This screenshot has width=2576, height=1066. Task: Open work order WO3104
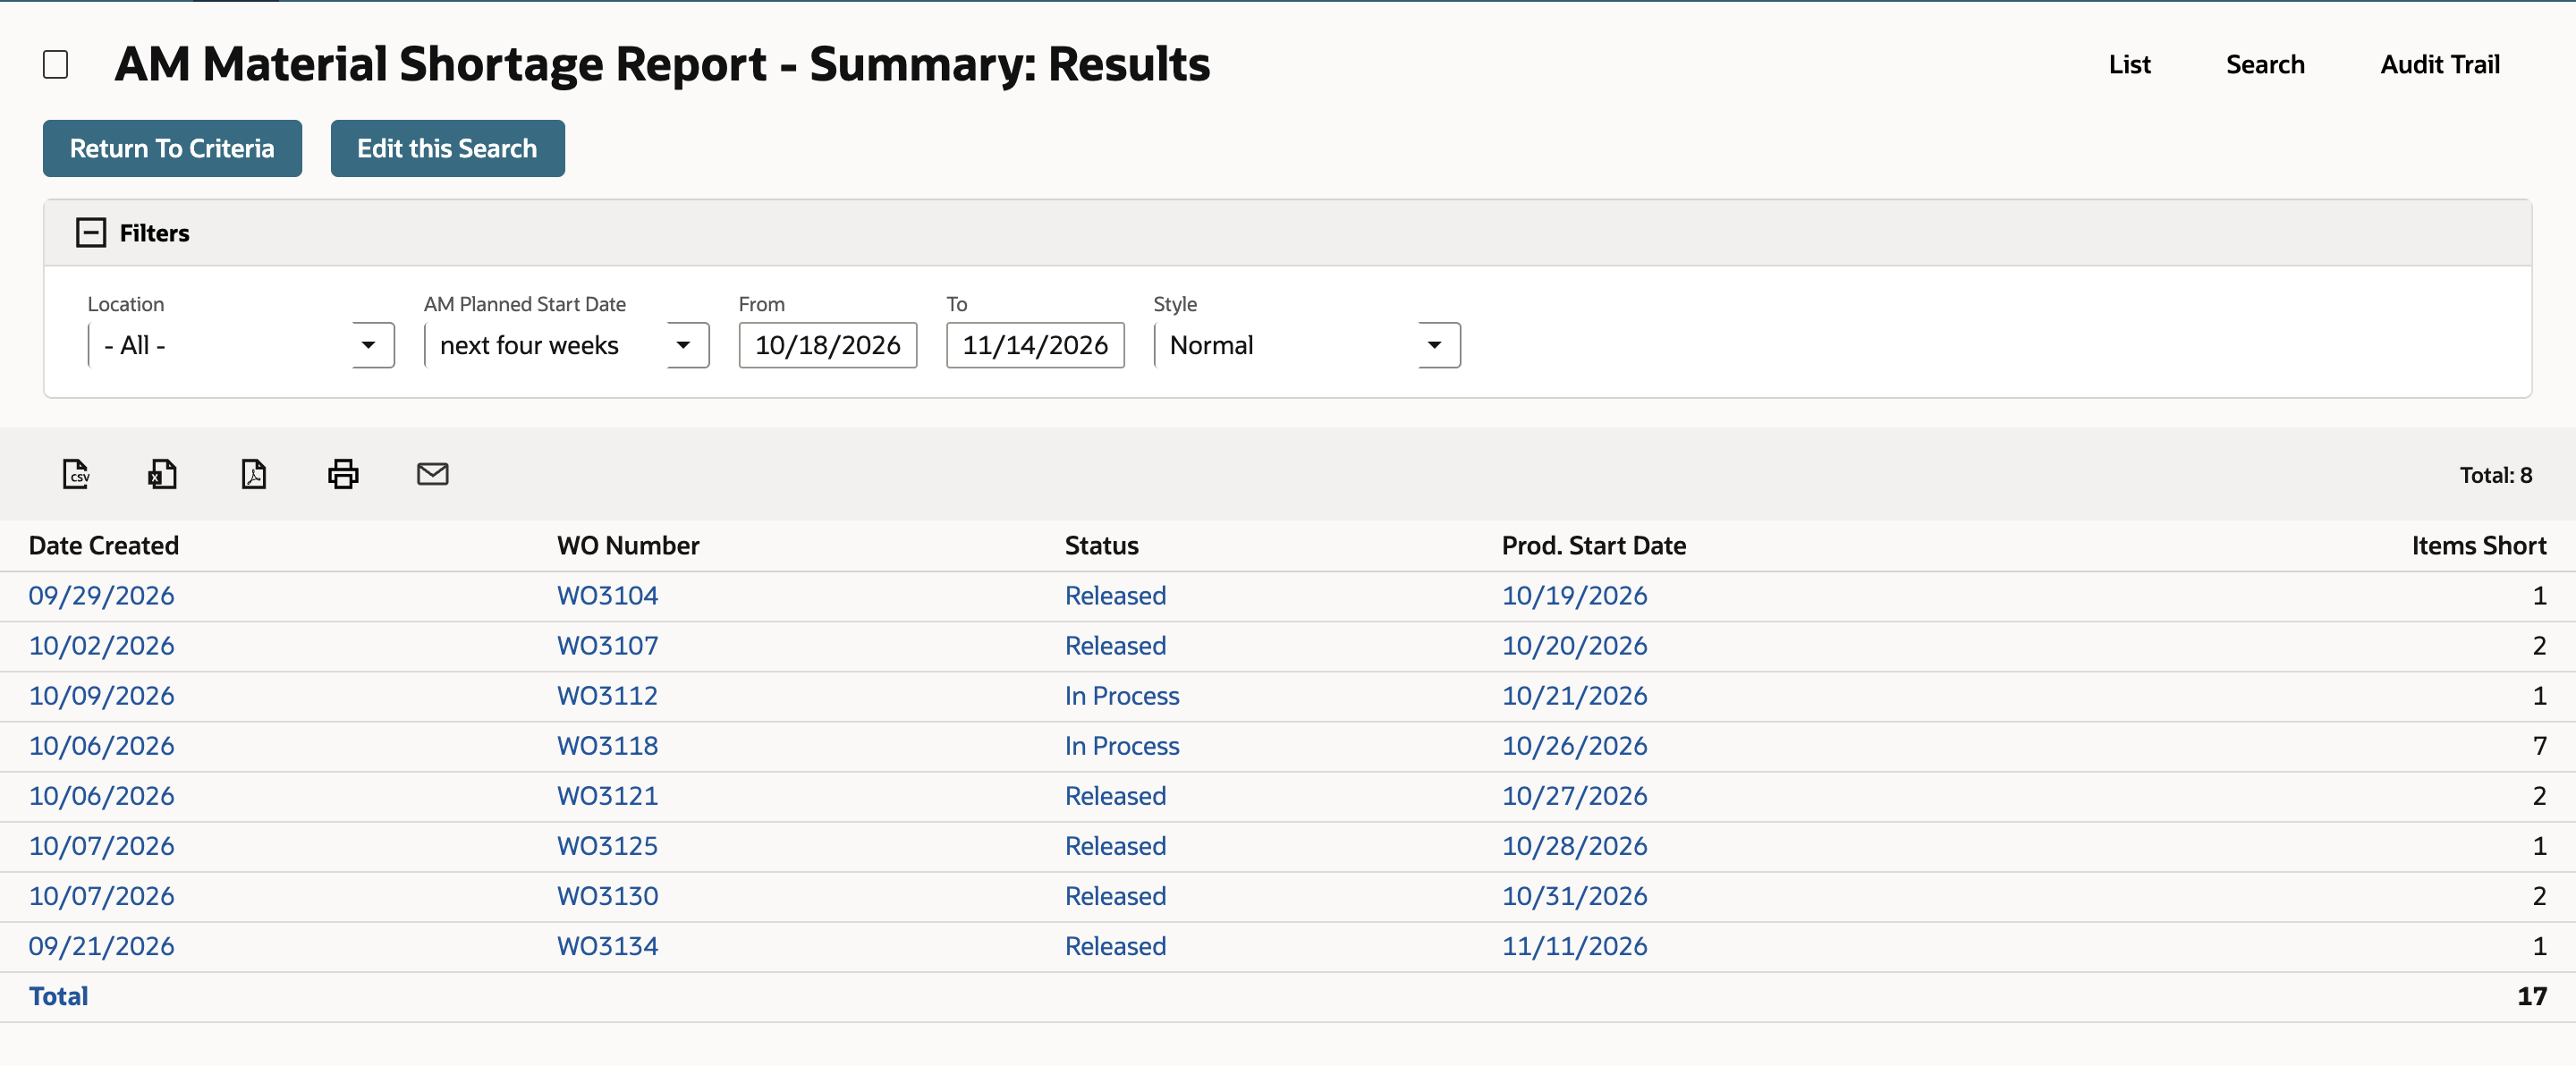pyautogui.click(x=607, y=596)
